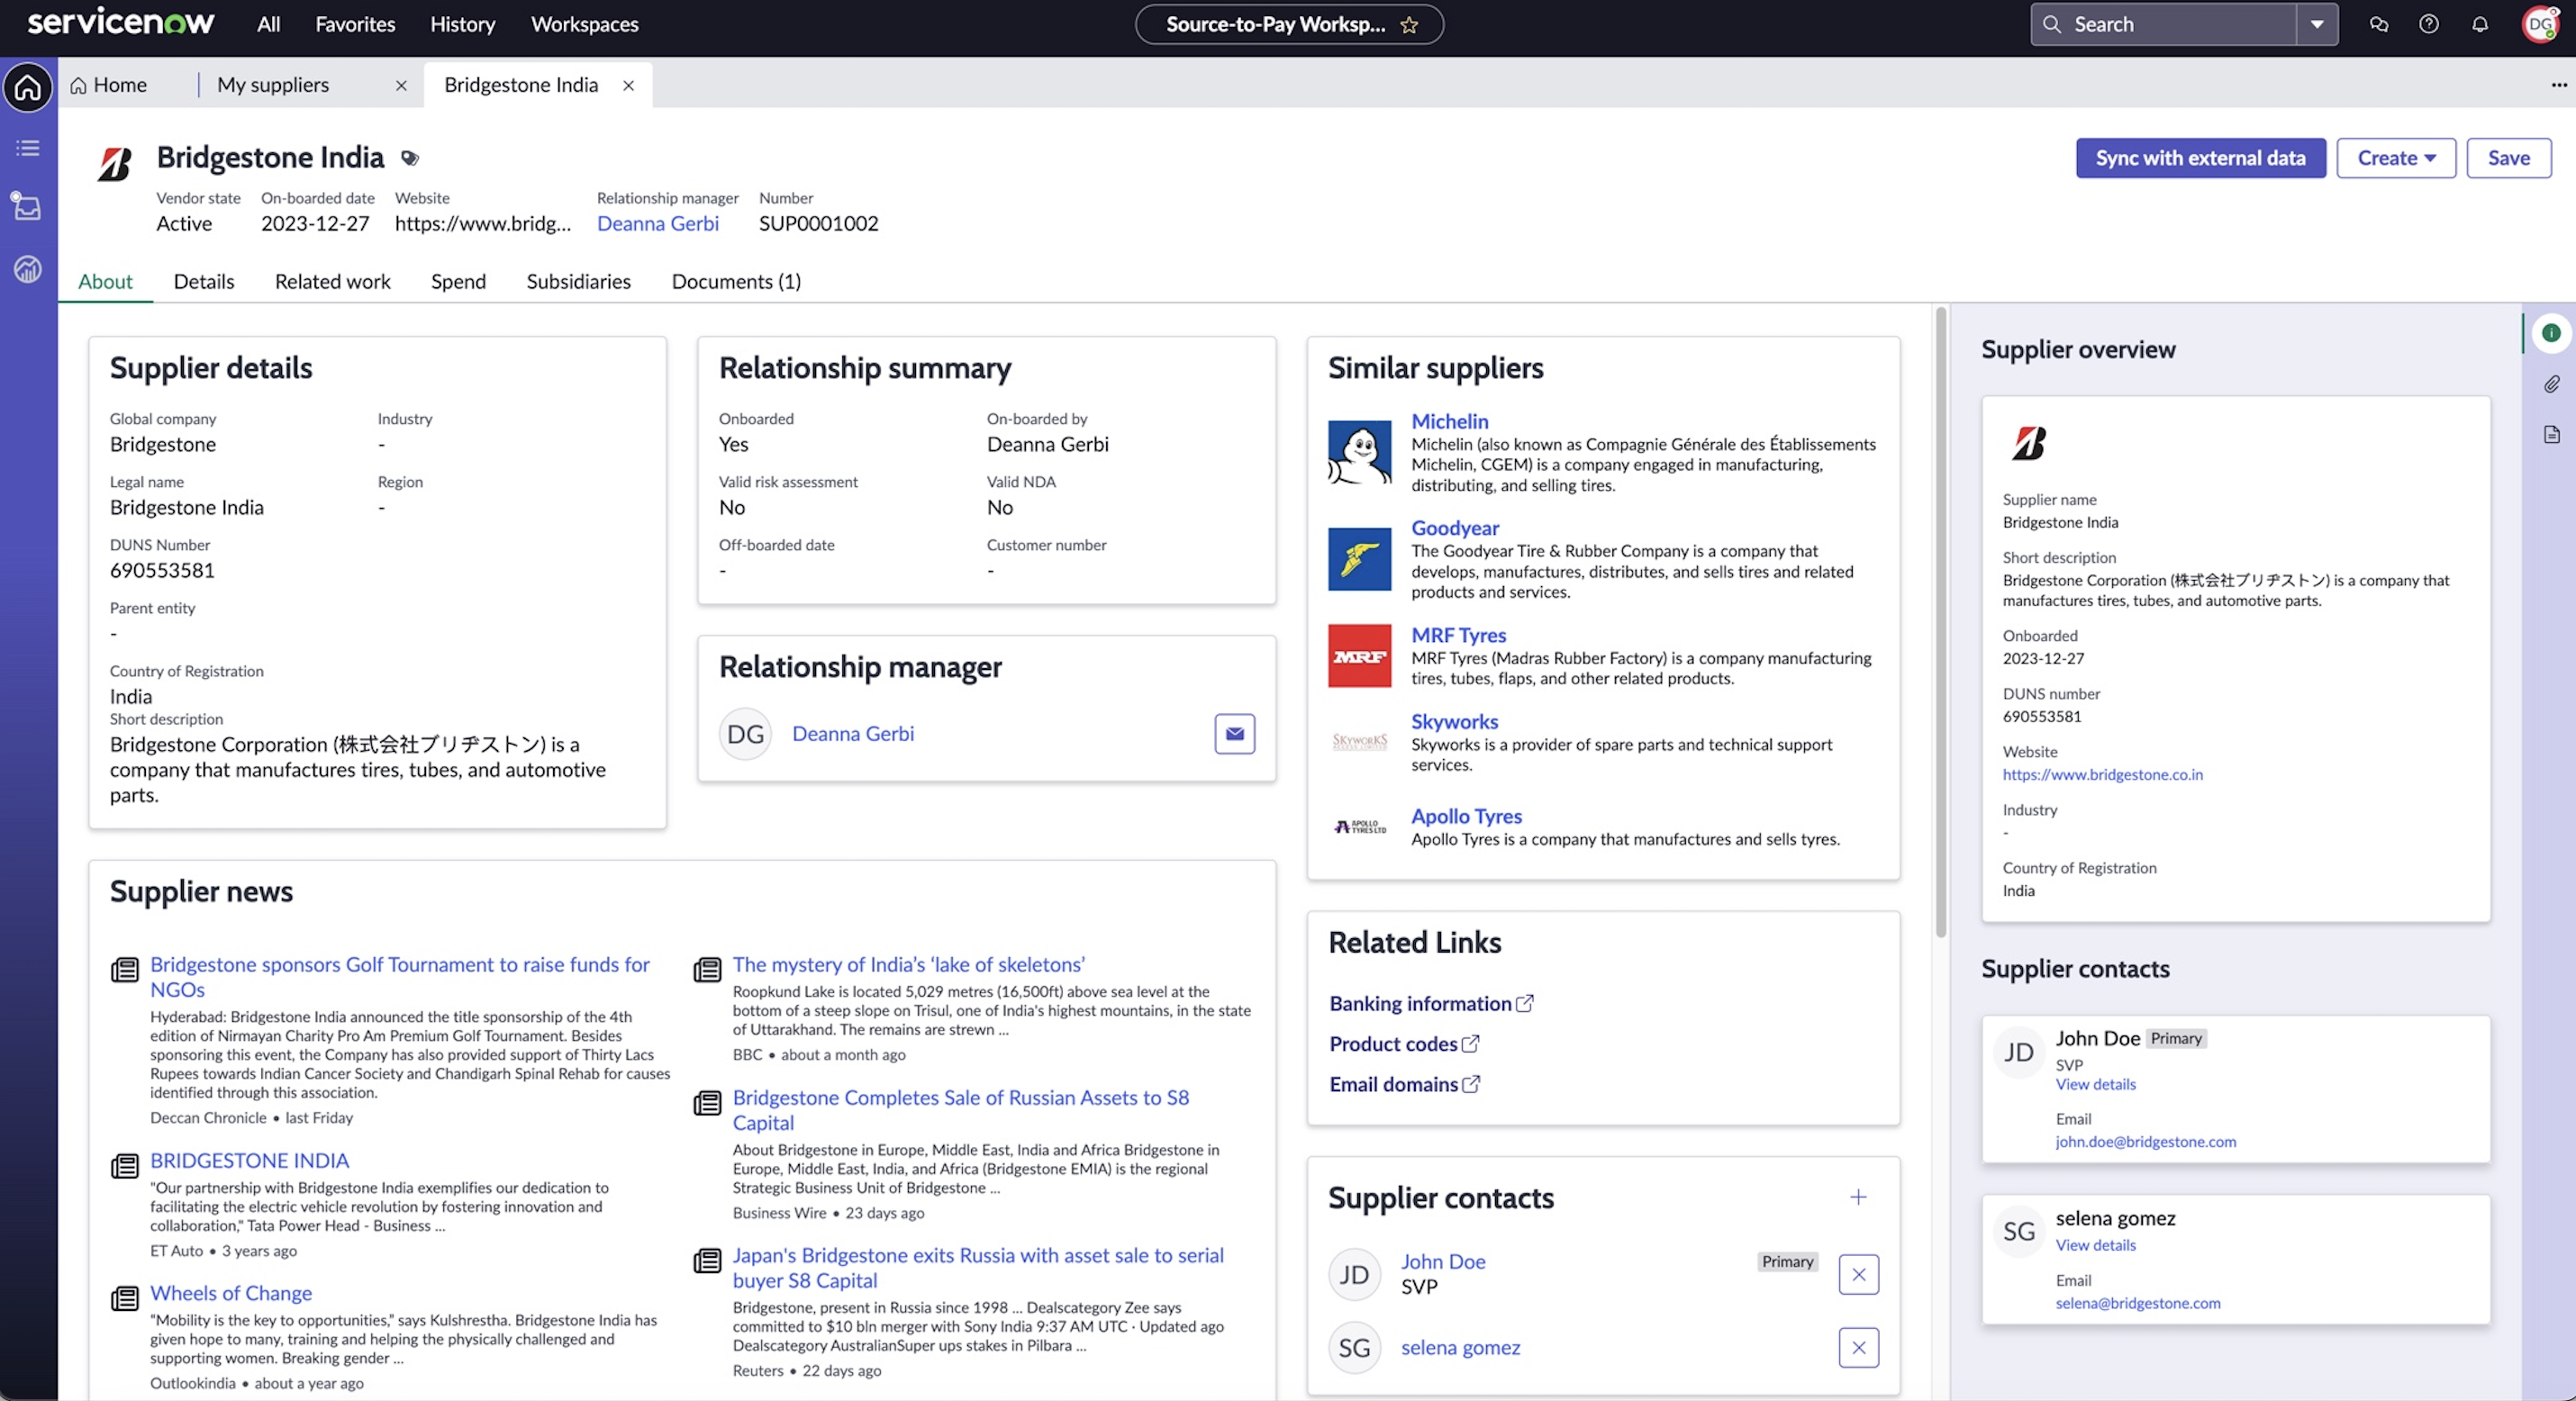
Task: Open the notifications bell
Action: 2480,24
